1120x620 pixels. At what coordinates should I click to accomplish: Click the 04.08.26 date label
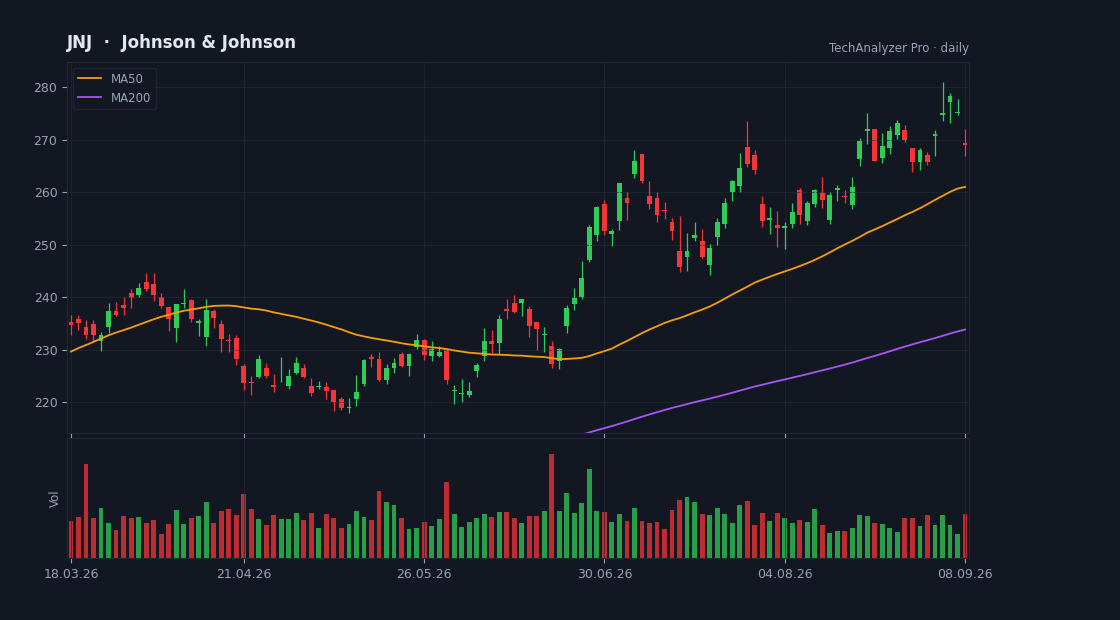785,574
